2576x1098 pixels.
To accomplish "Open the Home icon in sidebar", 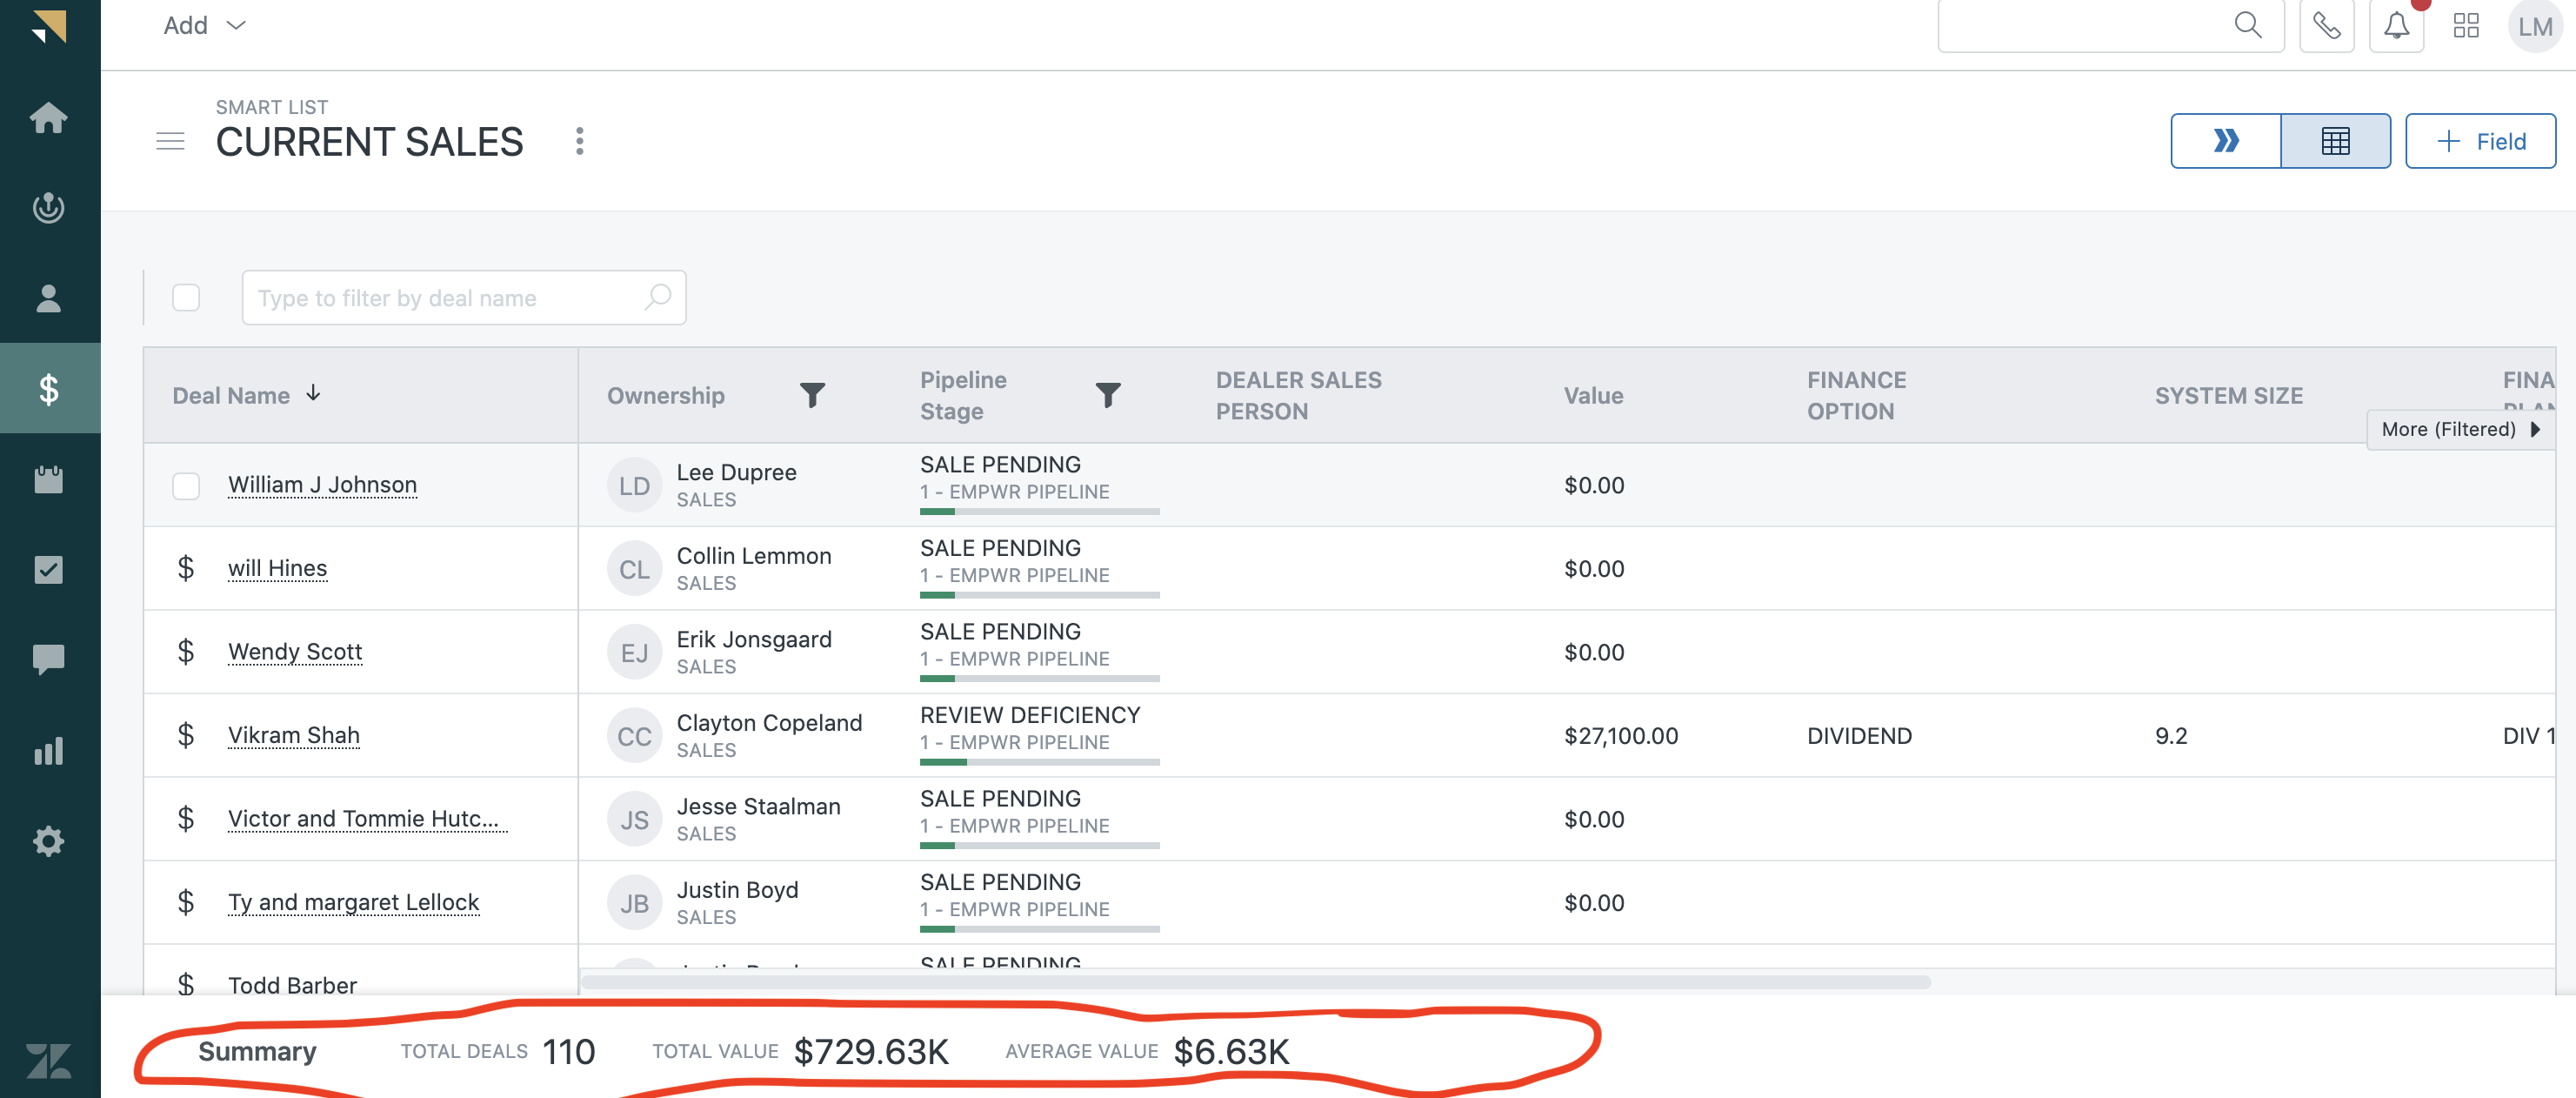I will [x=48, y=118].
